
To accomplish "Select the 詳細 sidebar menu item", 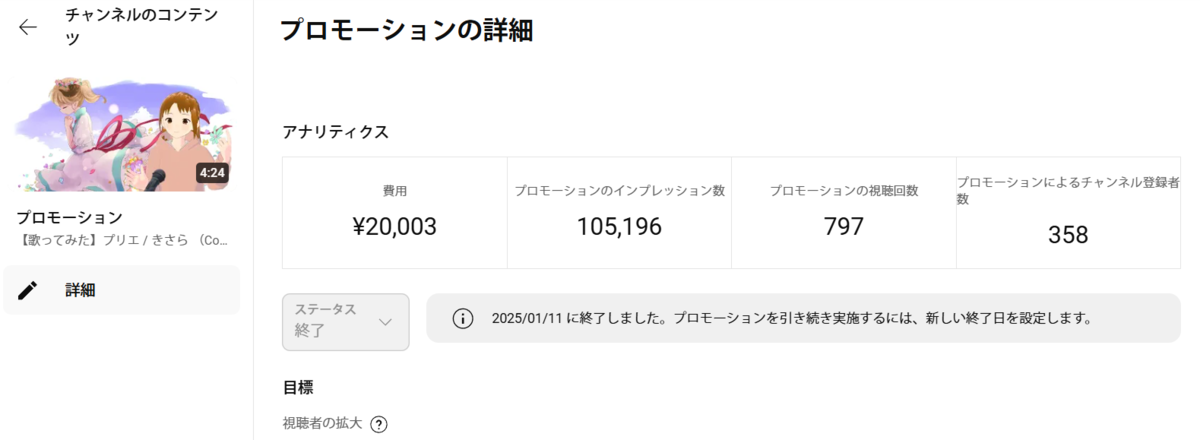I will (x=121, y=290).
